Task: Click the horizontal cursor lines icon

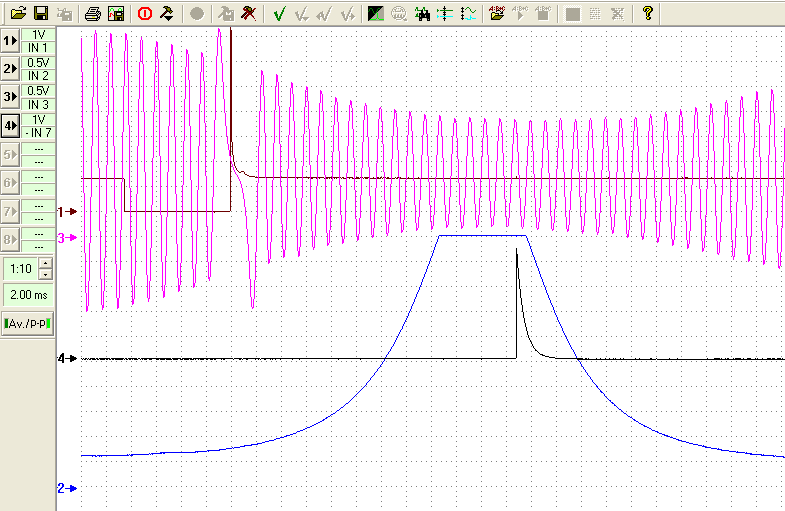Action: 445,14
